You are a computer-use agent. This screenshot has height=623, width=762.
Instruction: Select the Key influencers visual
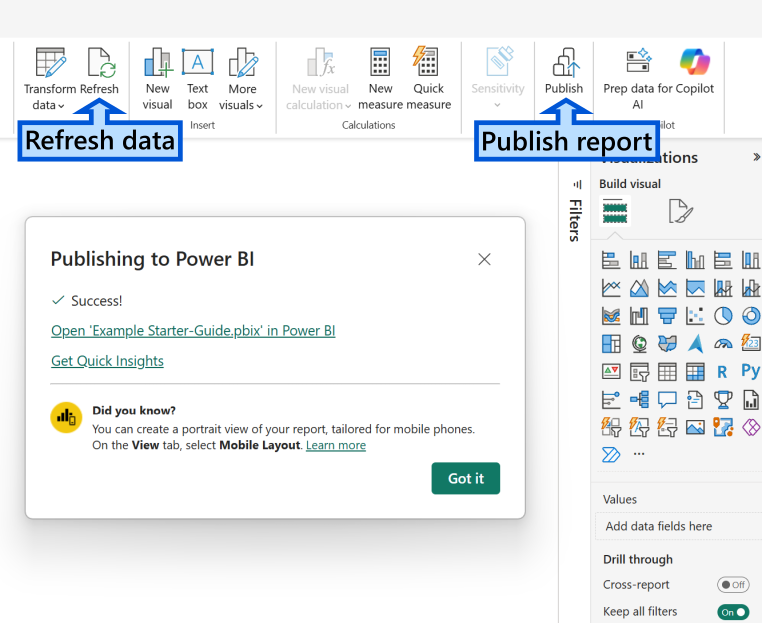611,400
